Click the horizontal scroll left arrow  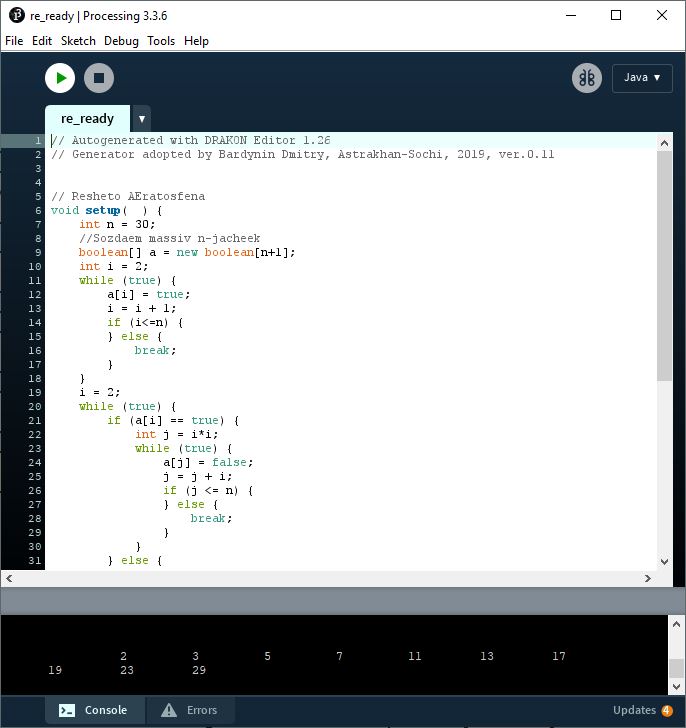[x=9, y=578]
